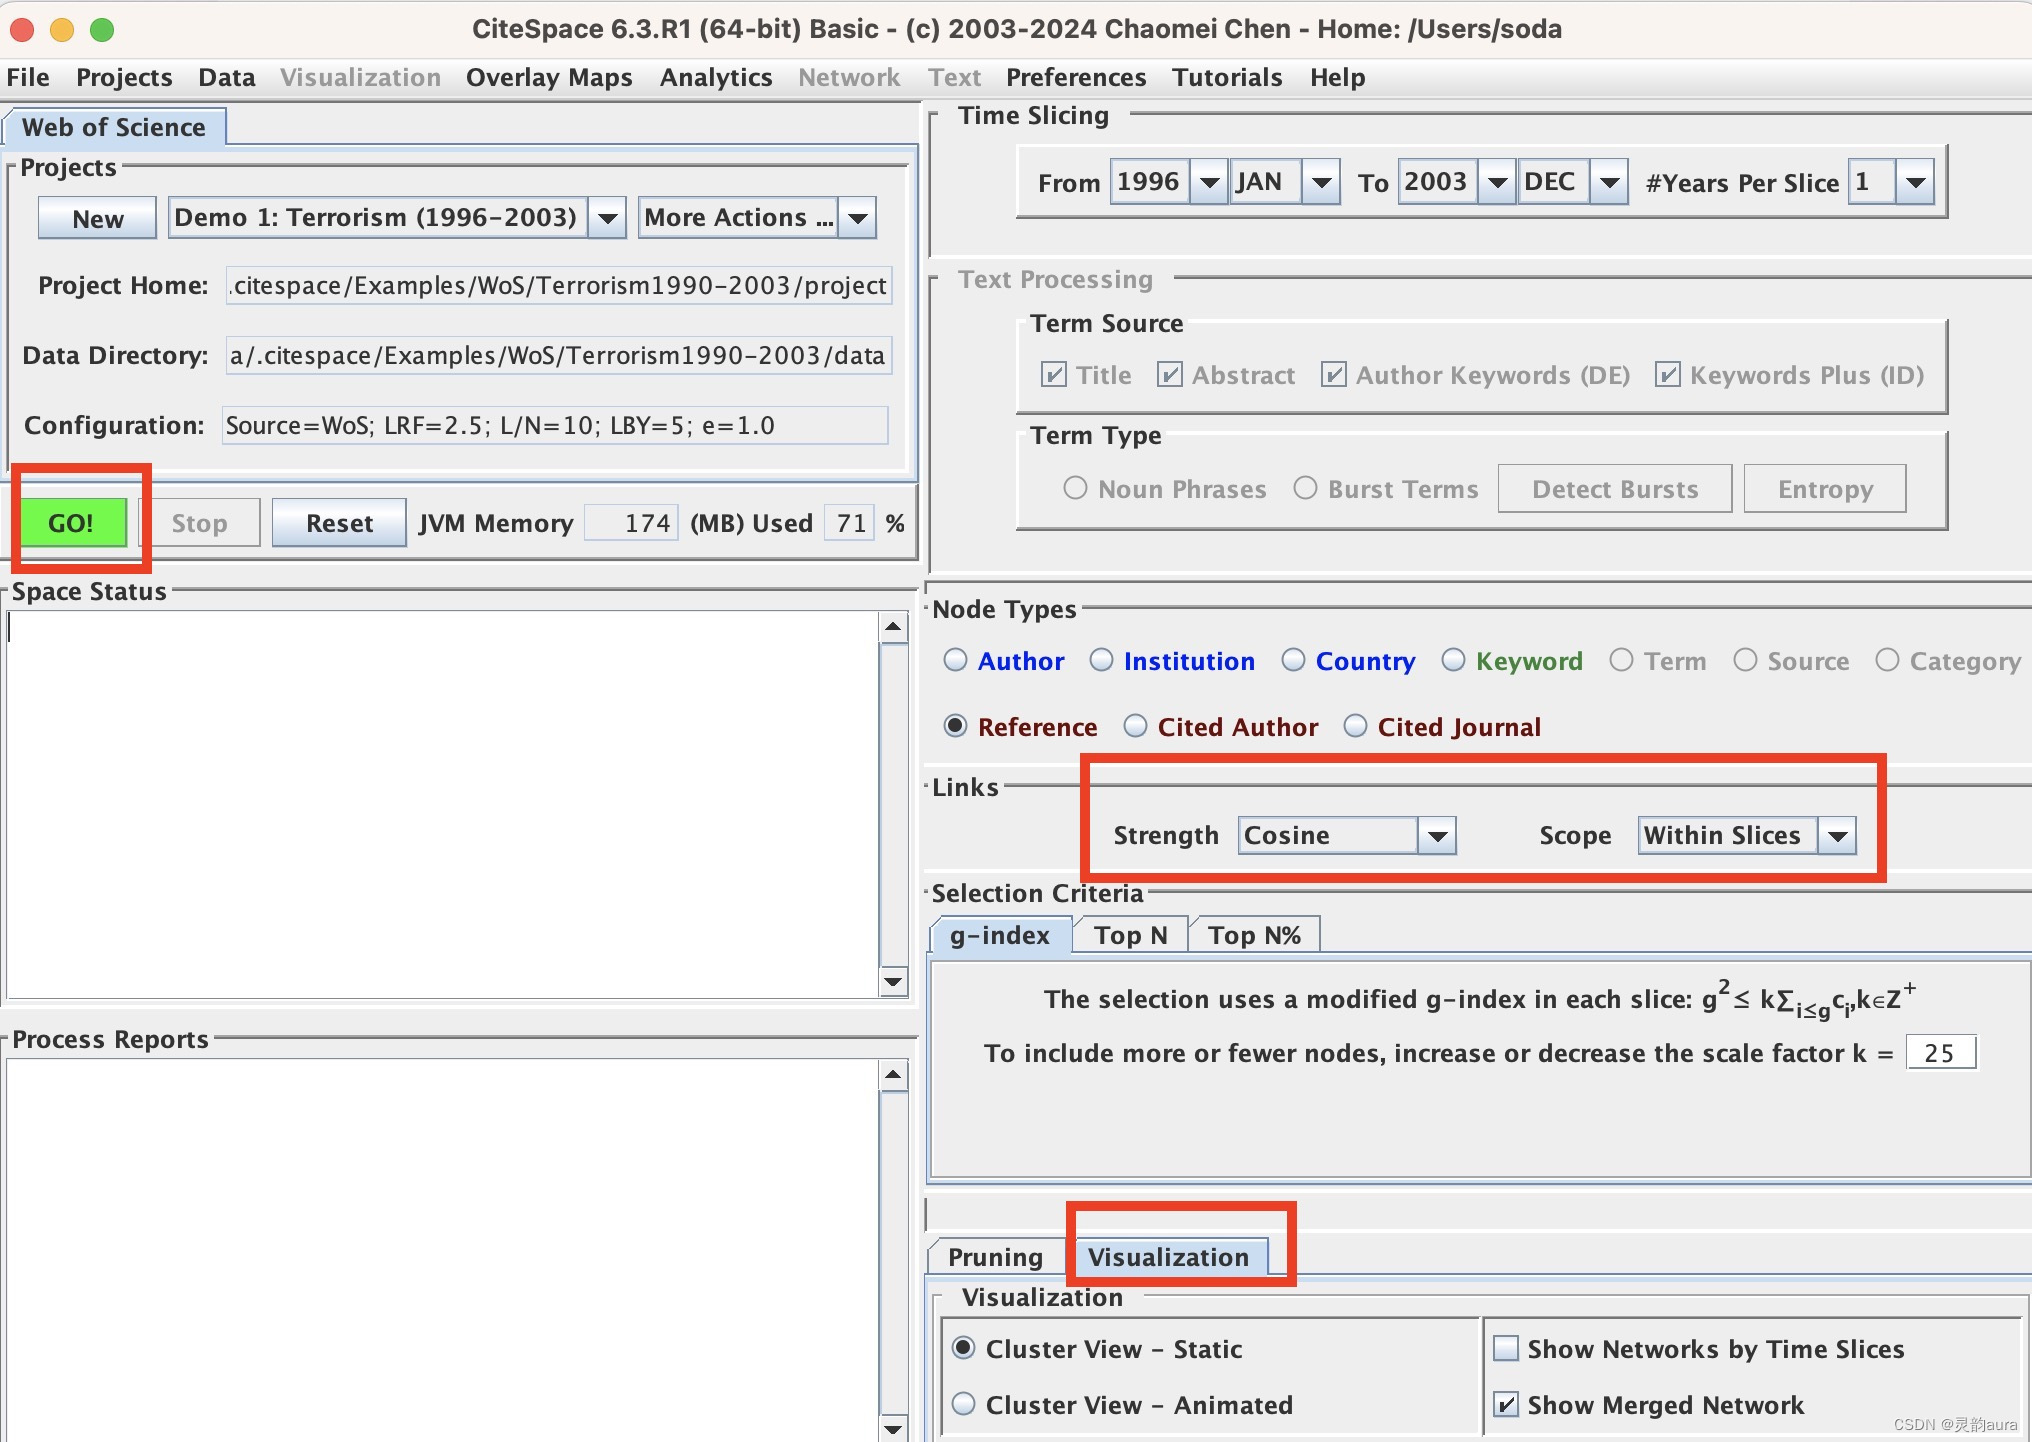This screenshot has width=2032, height=1442.
Task: Click the New project button
Action: click(97, 219)
